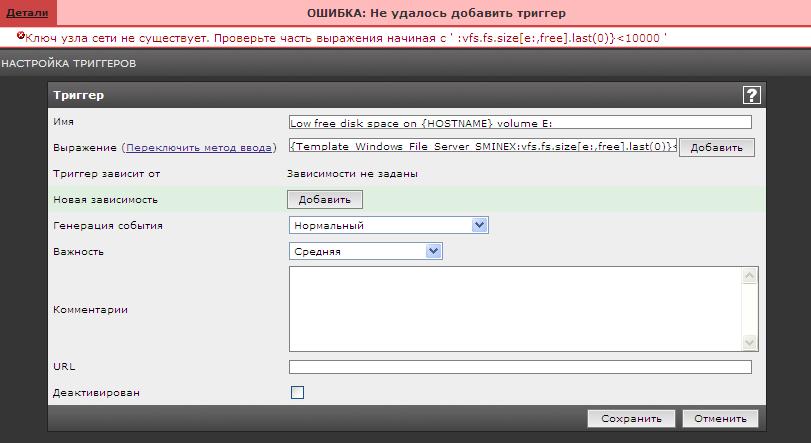Open the Детали error details link
Screen dimensions: 811x443
[x=27, y=13]
